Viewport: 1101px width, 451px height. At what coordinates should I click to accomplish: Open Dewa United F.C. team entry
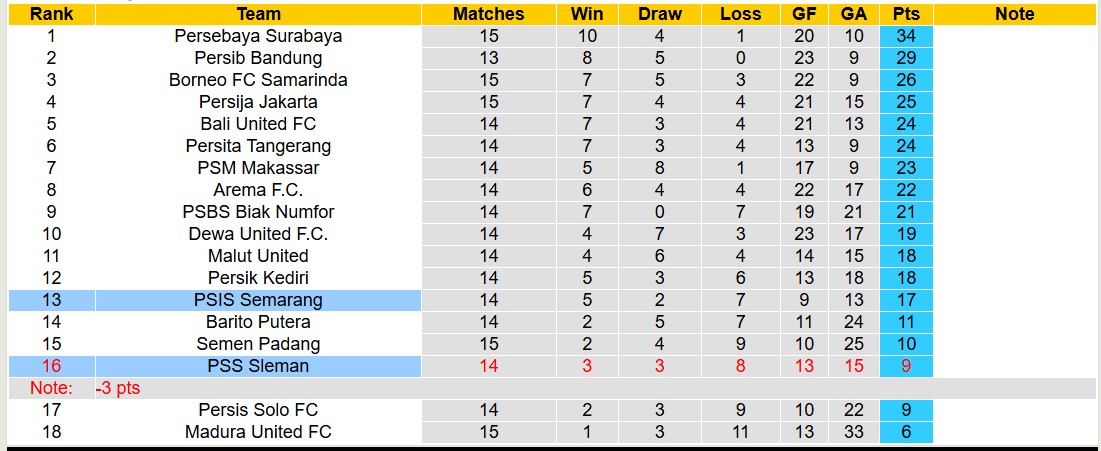click(x=258, y=234)
